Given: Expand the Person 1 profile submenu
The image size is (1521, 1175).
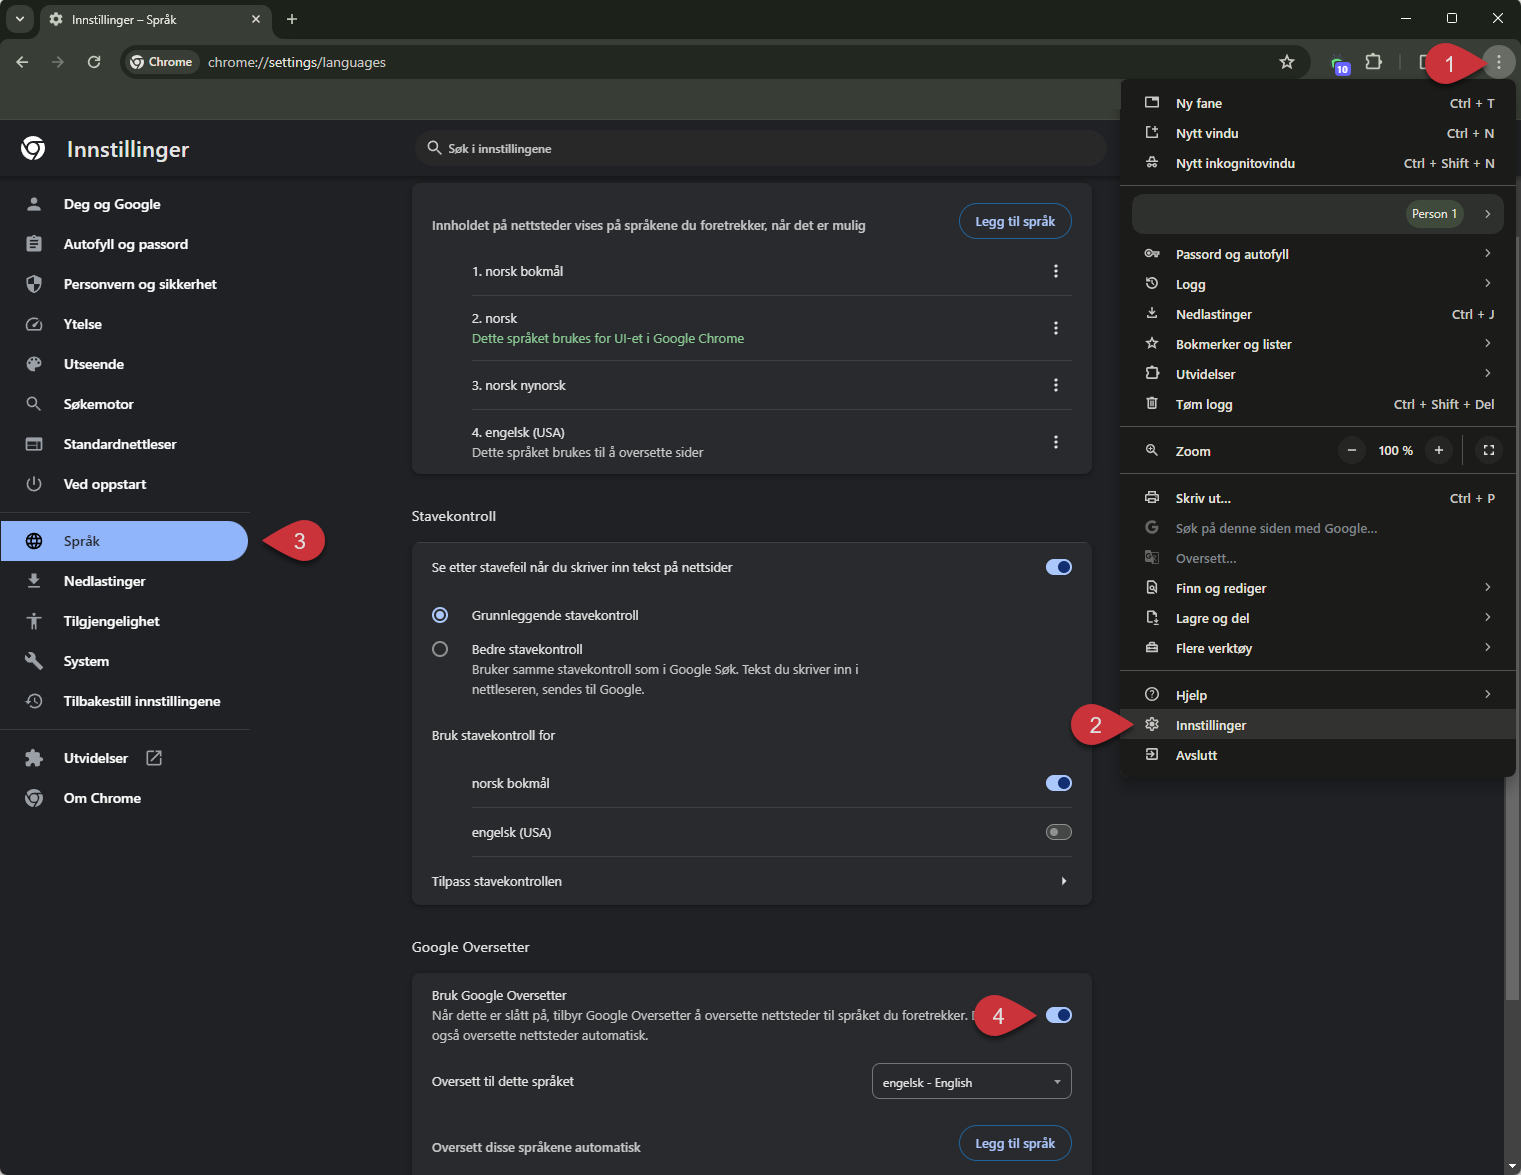Looking at the screenshot, I should point(1318,213).
